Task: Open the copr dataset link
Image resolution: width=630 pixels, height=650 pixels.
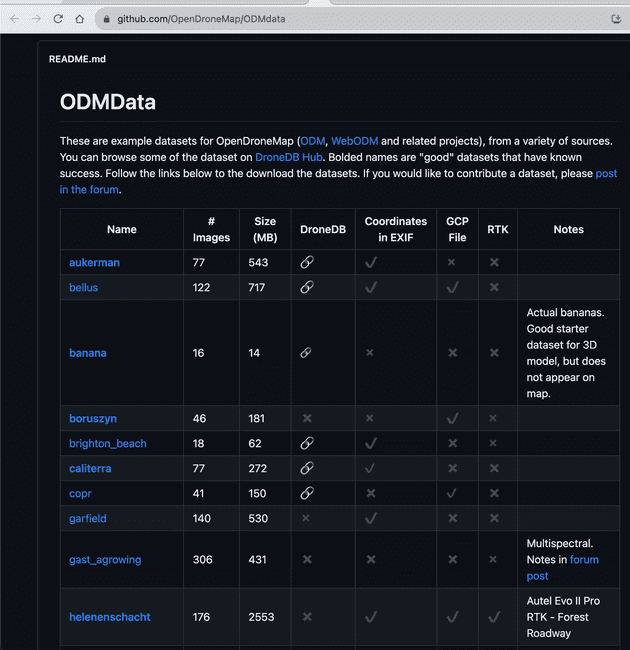Action: pos(80,494)
